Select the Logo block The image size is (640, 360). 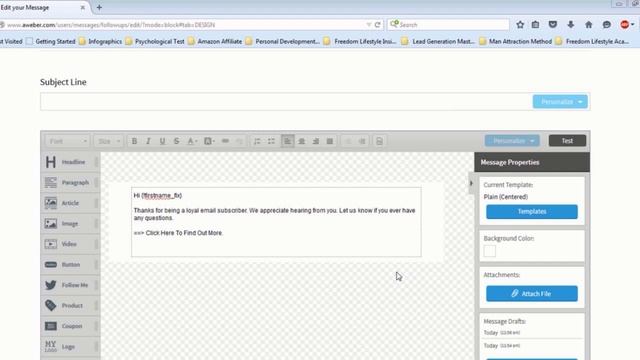click(70, 347)
